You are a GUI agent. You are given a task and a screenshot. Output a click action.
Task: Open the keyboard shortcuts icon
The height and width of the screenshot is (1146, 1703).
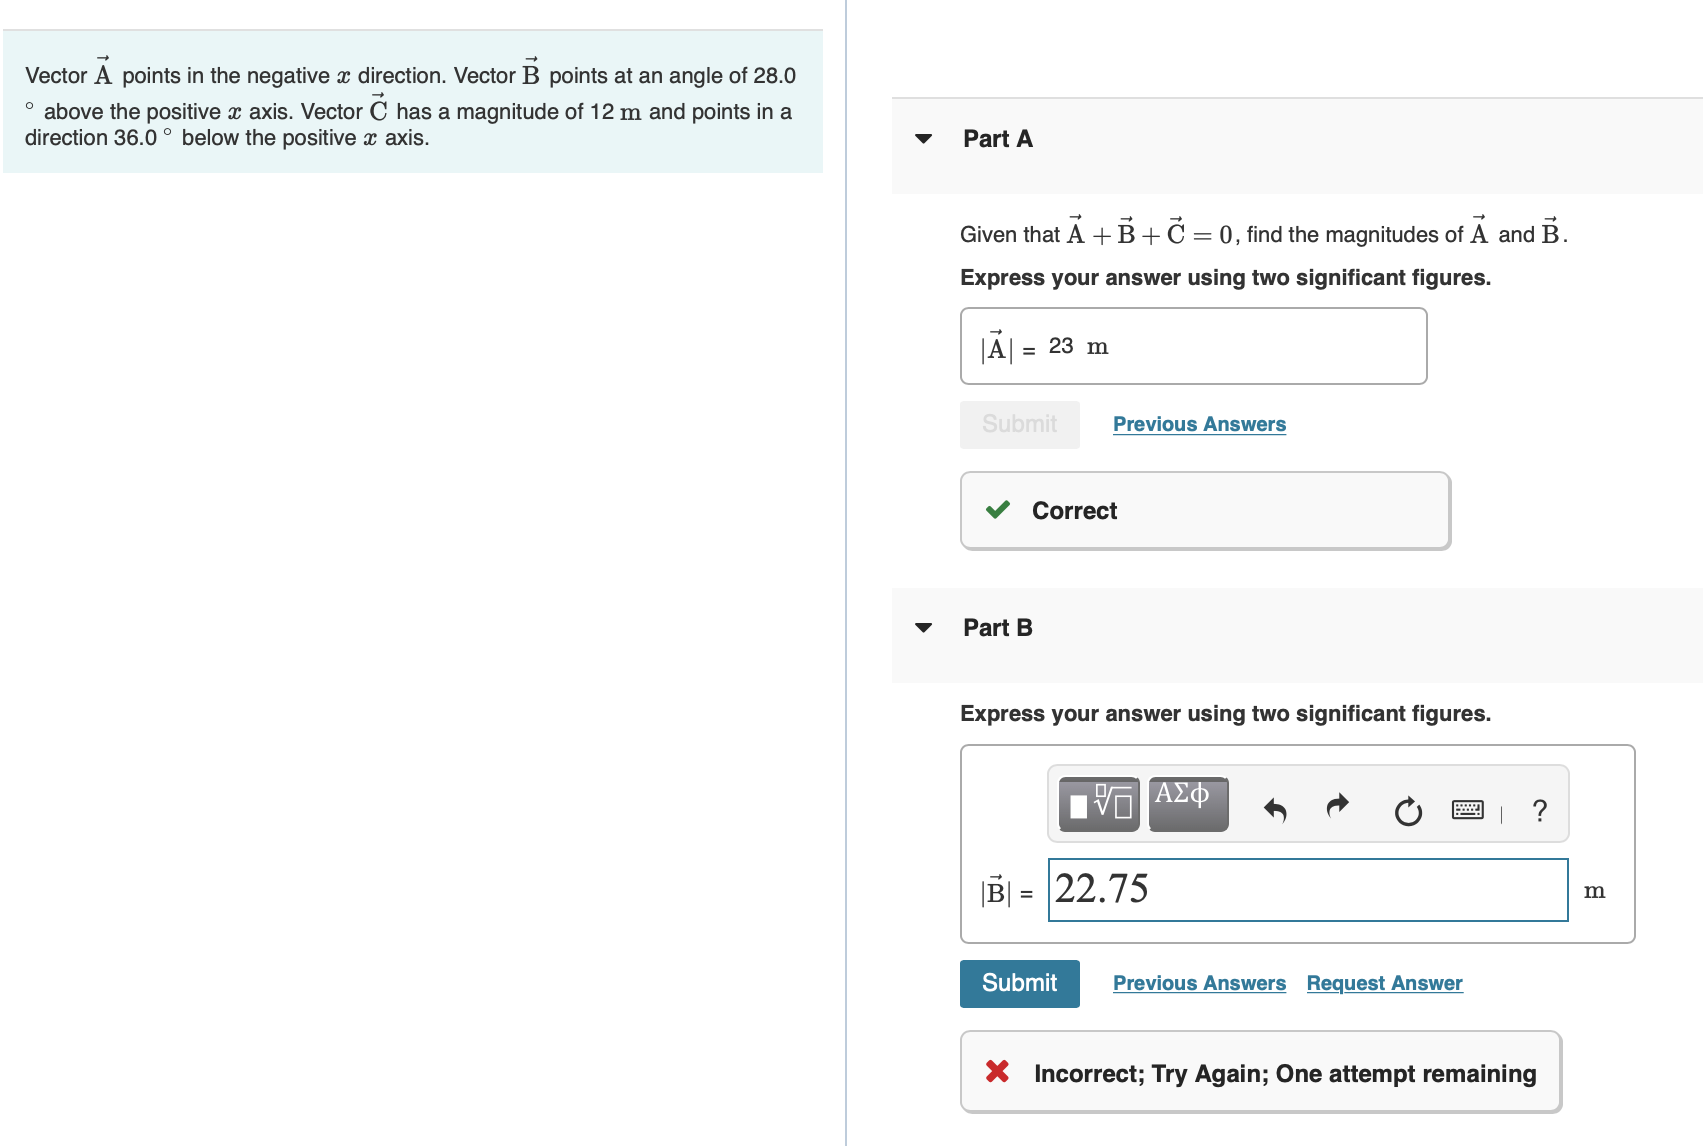click(x=1467, y=810)
